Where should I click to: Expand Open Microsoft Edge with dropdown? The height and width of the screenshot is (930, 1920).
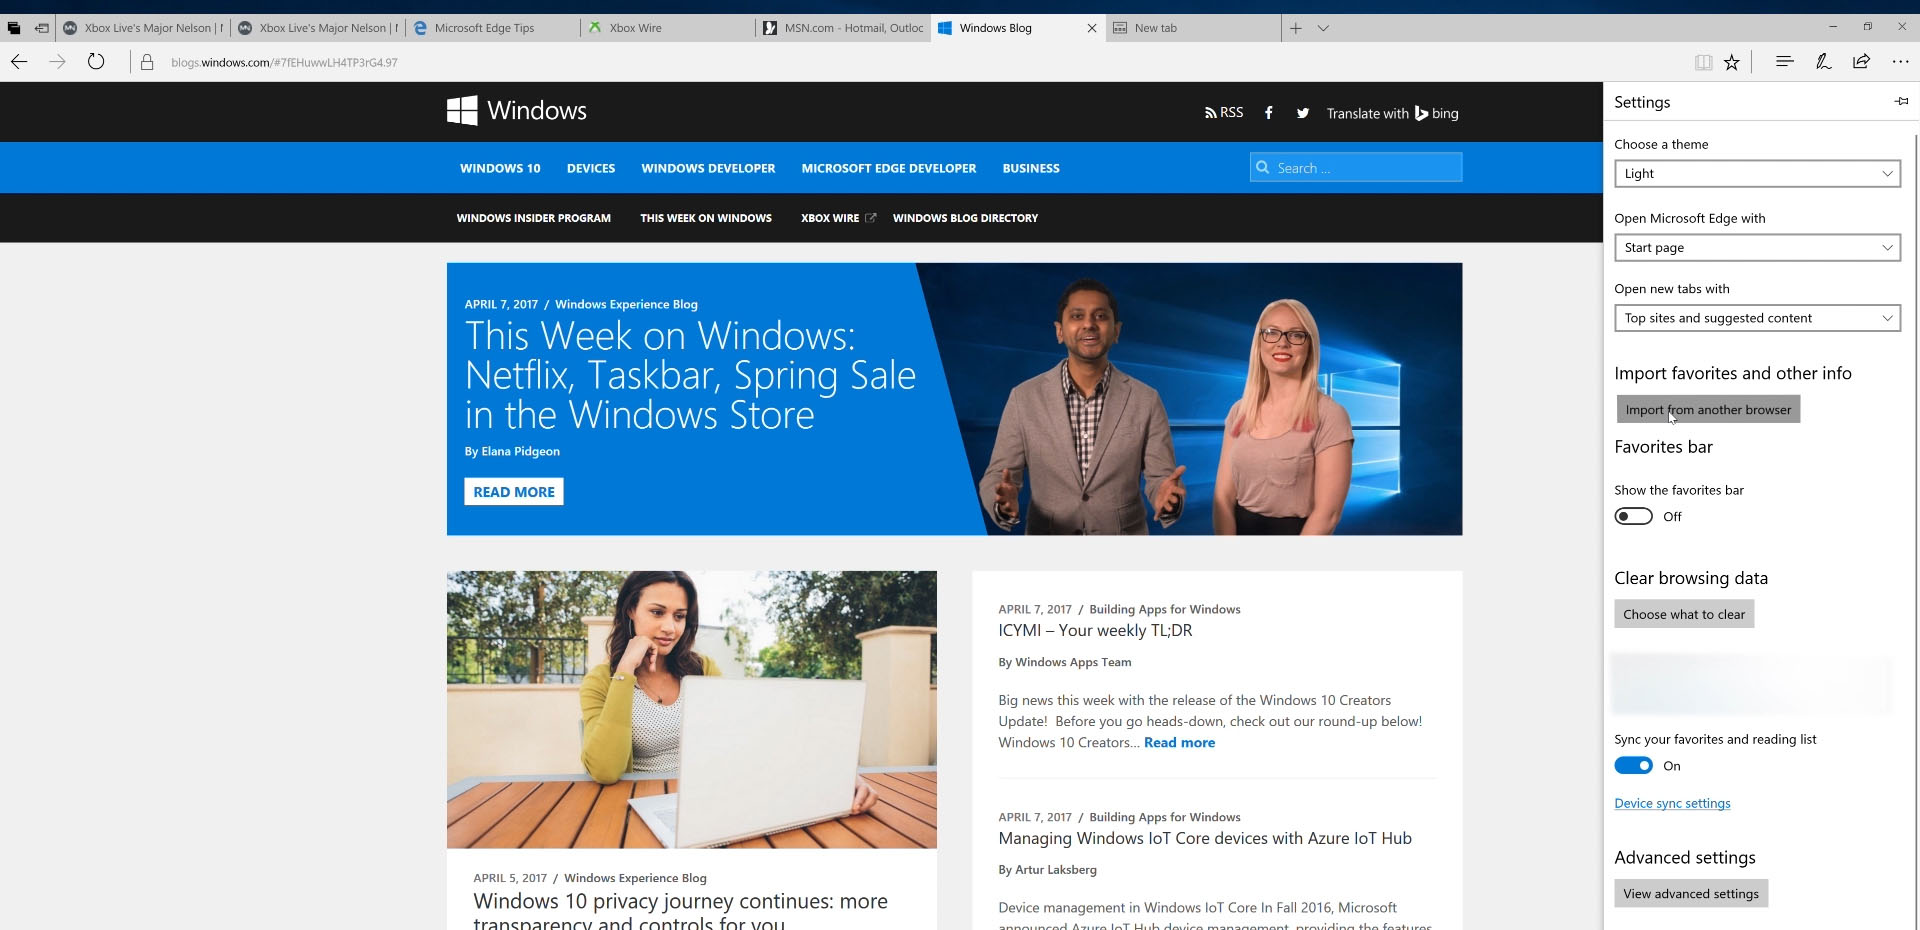tap(1757, 247)
